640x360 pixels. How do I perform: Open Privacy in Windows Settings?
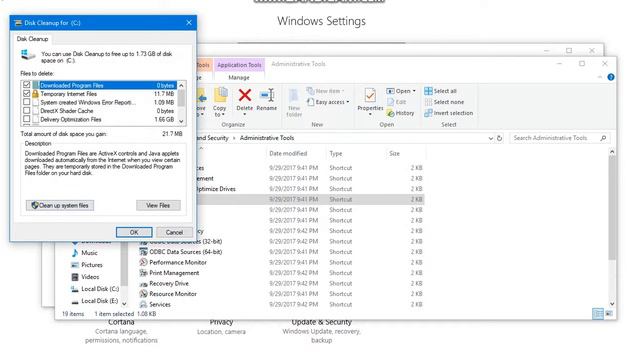pyautogui.click(x=221, y=327)
